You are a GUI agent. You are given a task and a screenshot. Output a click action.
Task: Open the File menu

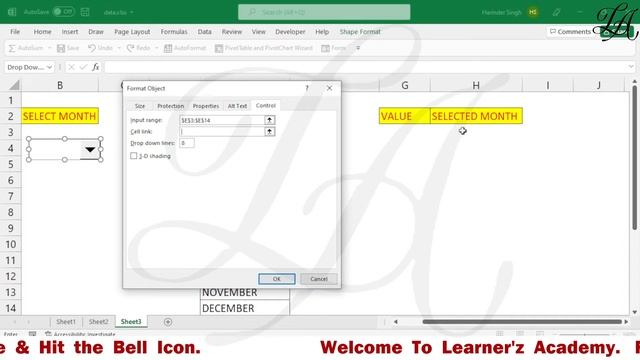(15, 32)
